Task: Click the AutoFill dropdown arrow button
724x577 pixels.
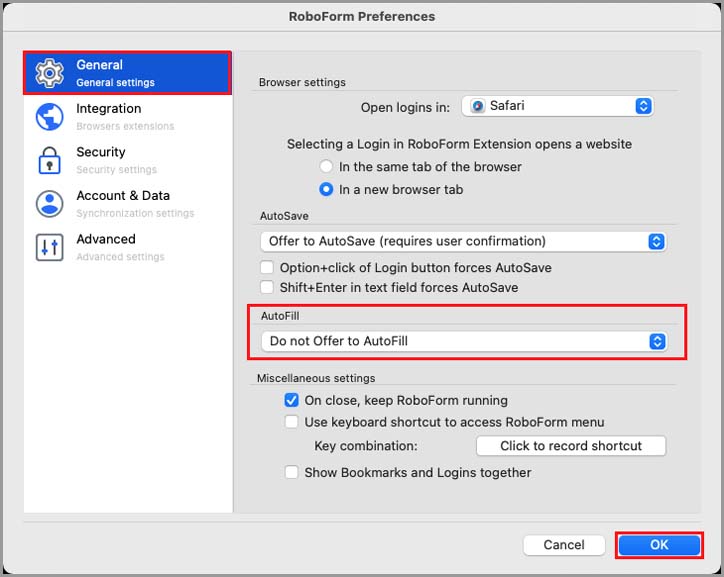Action: pos(657,341)
